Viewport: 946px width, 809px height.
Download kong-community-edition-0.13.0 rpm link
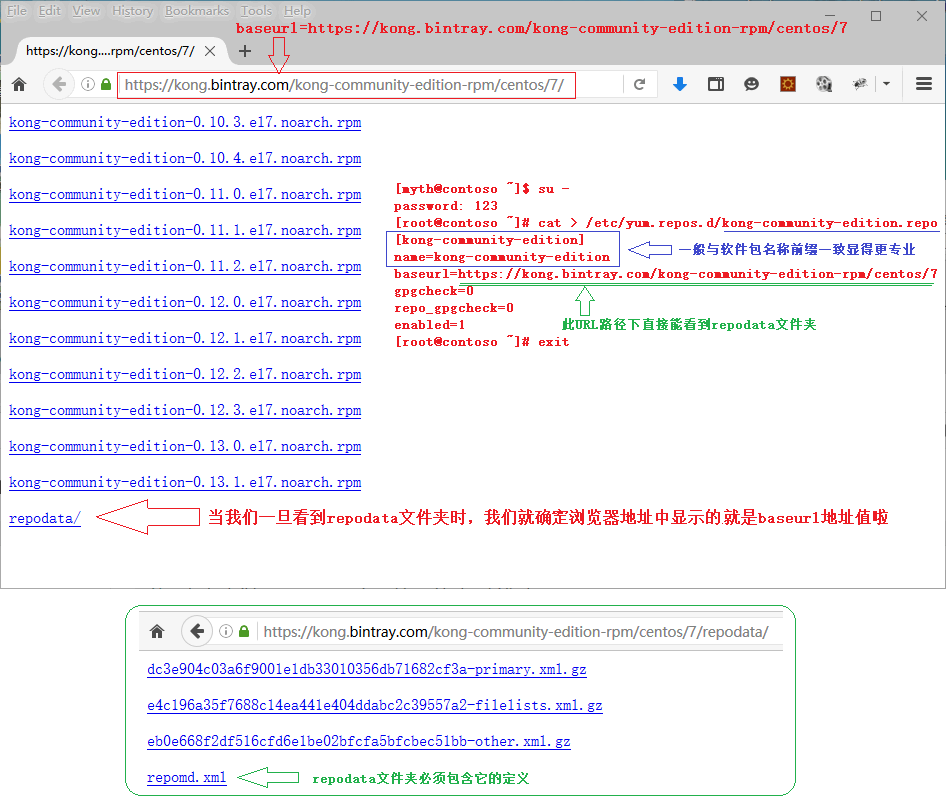185,446
